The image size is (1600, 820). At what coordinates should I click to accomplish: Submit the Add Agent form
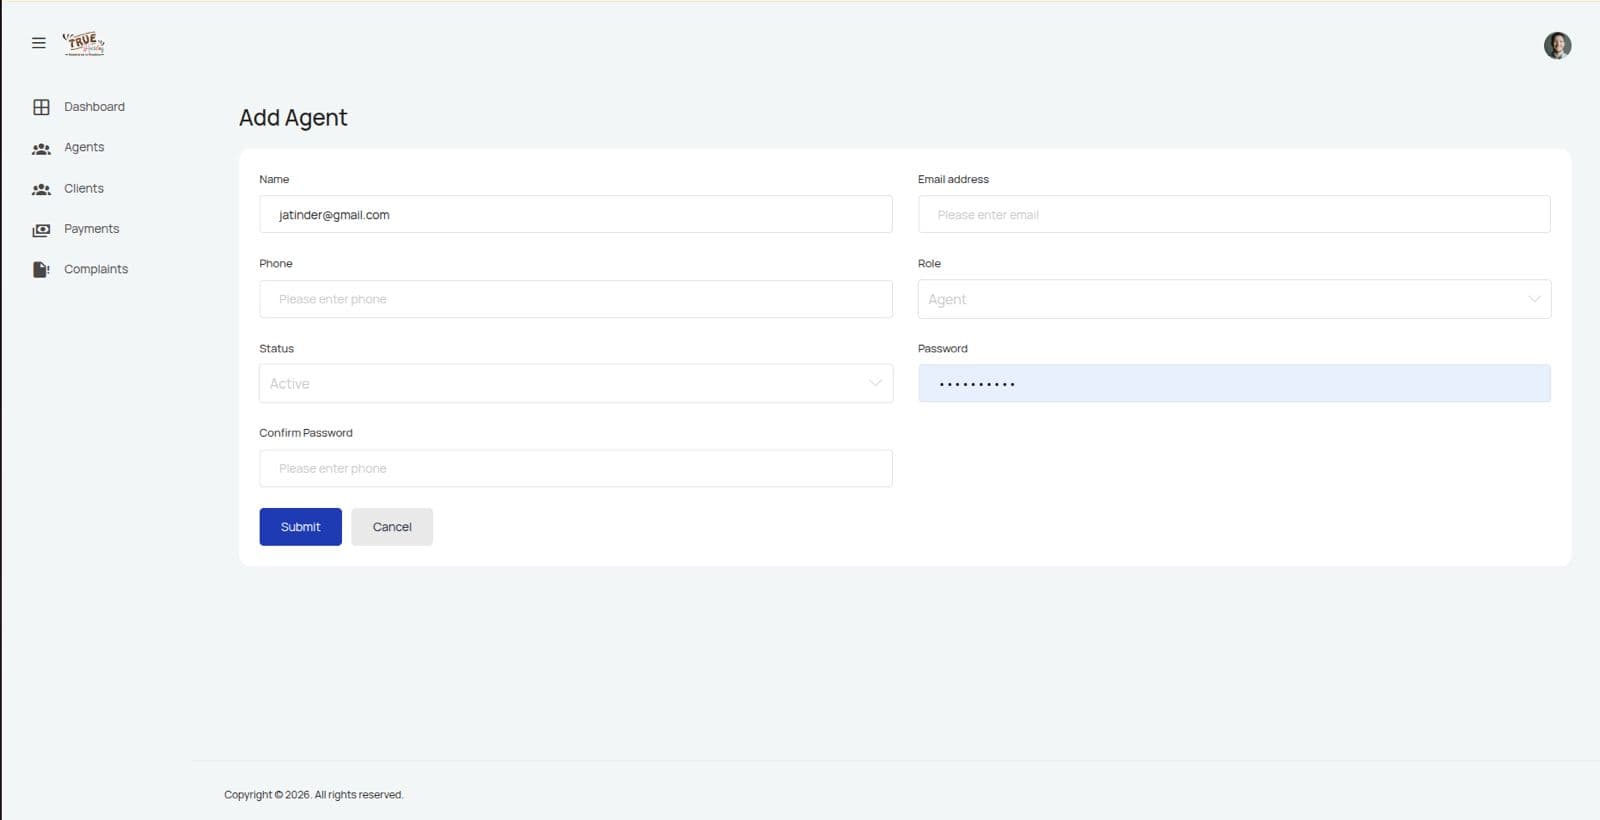(x=300, y=527)
